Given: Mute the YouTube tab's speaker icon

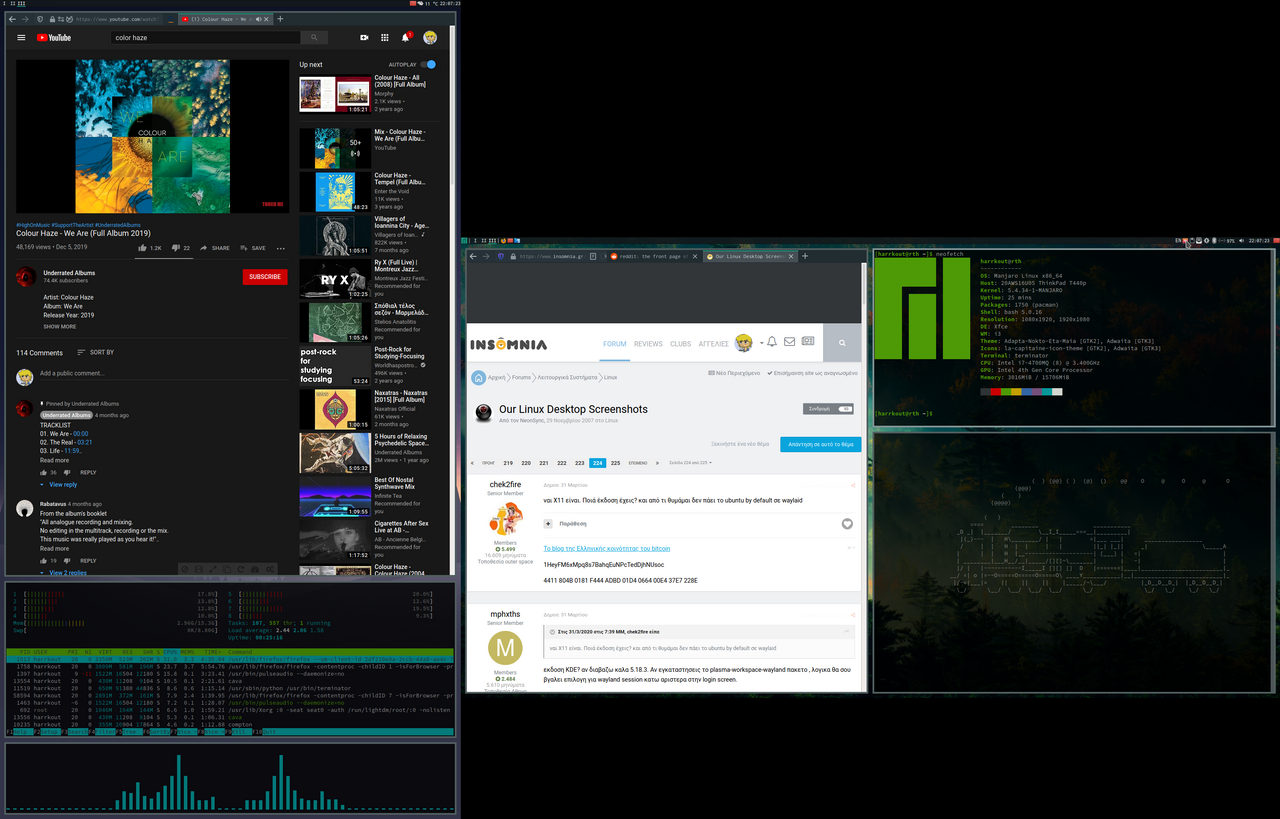Looking at the screenshot, I should pos(259,19).
